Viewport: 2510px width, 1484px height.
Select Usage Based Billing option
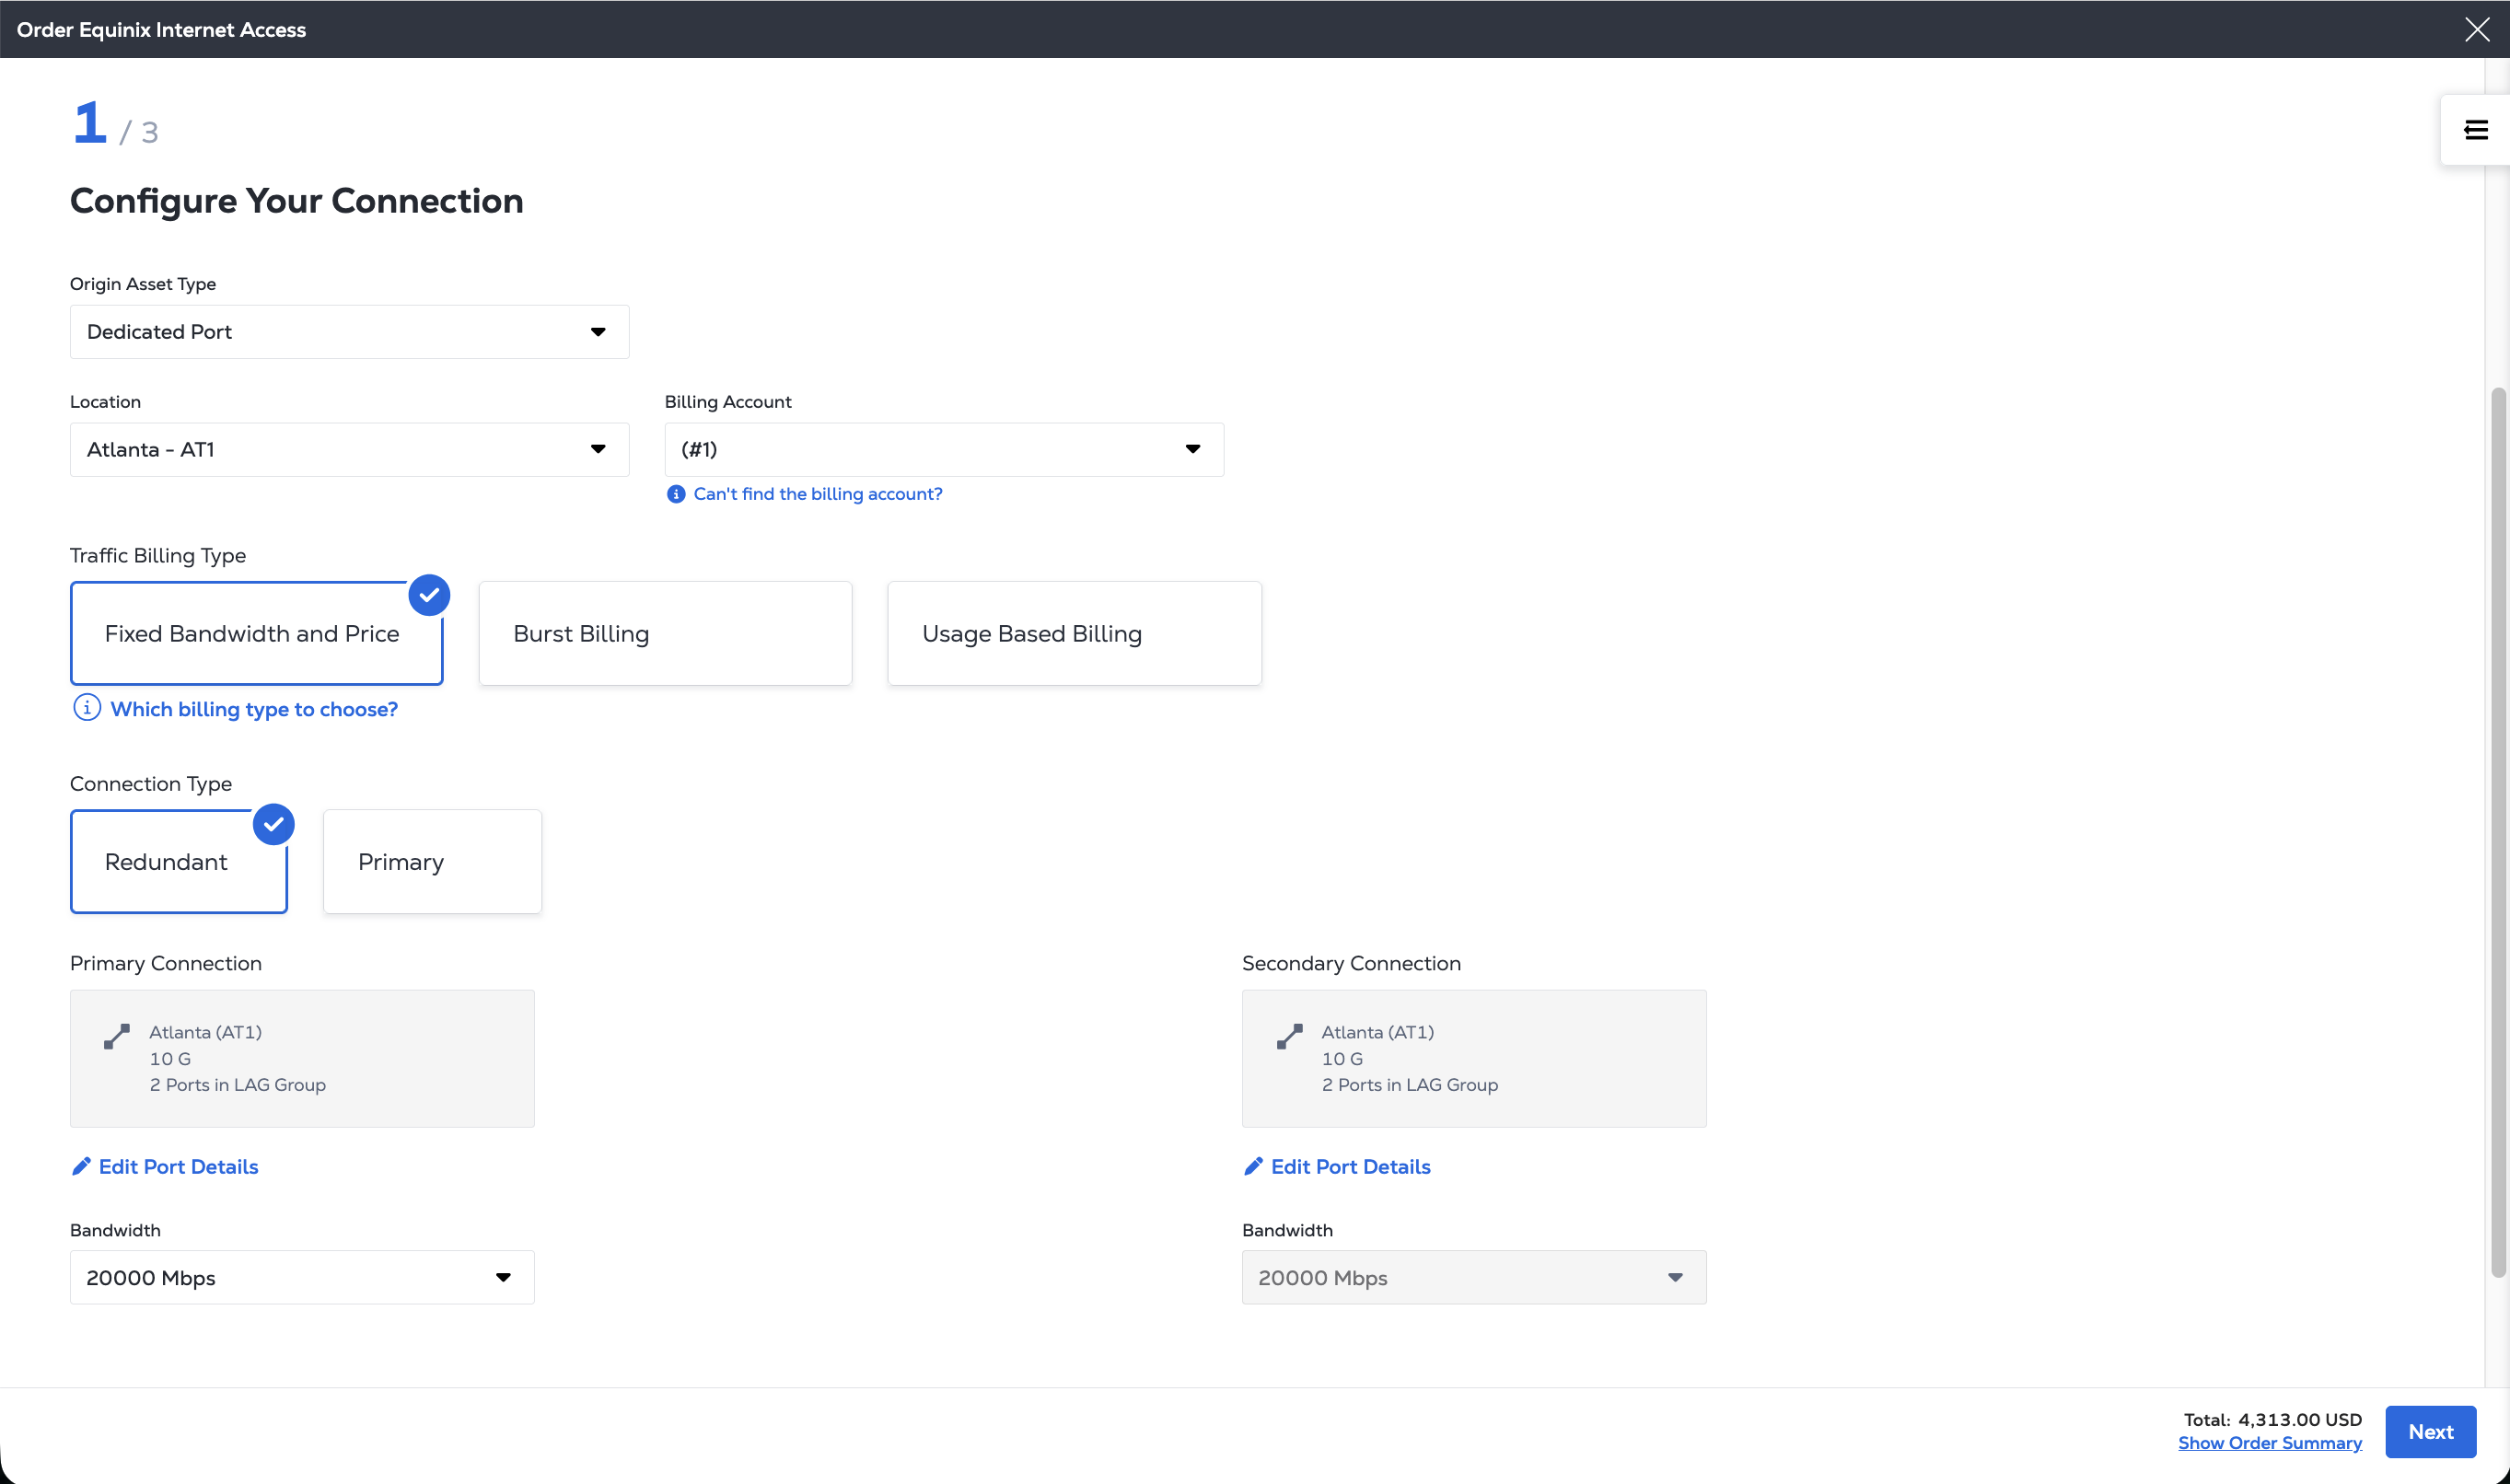(x=1074, y=633)
